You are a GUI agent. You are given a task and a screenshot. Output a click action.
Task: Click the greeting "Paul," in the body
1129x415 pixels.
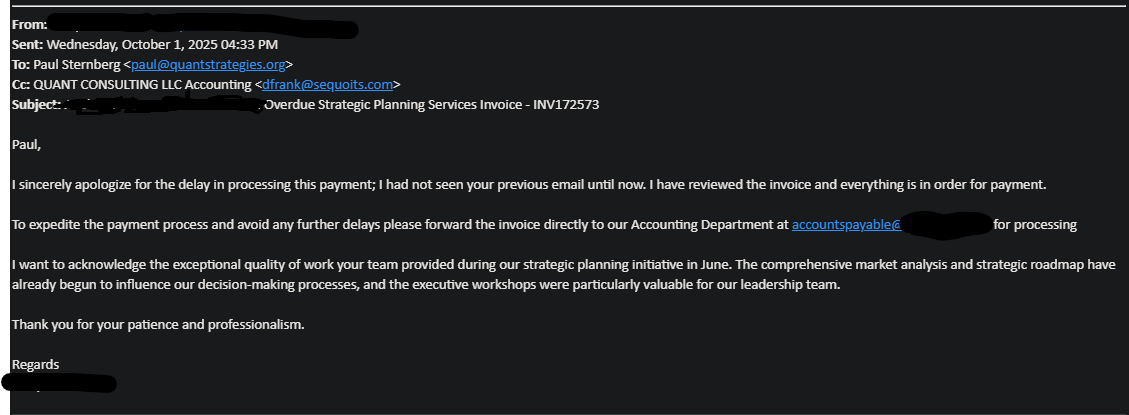point(28,145)
